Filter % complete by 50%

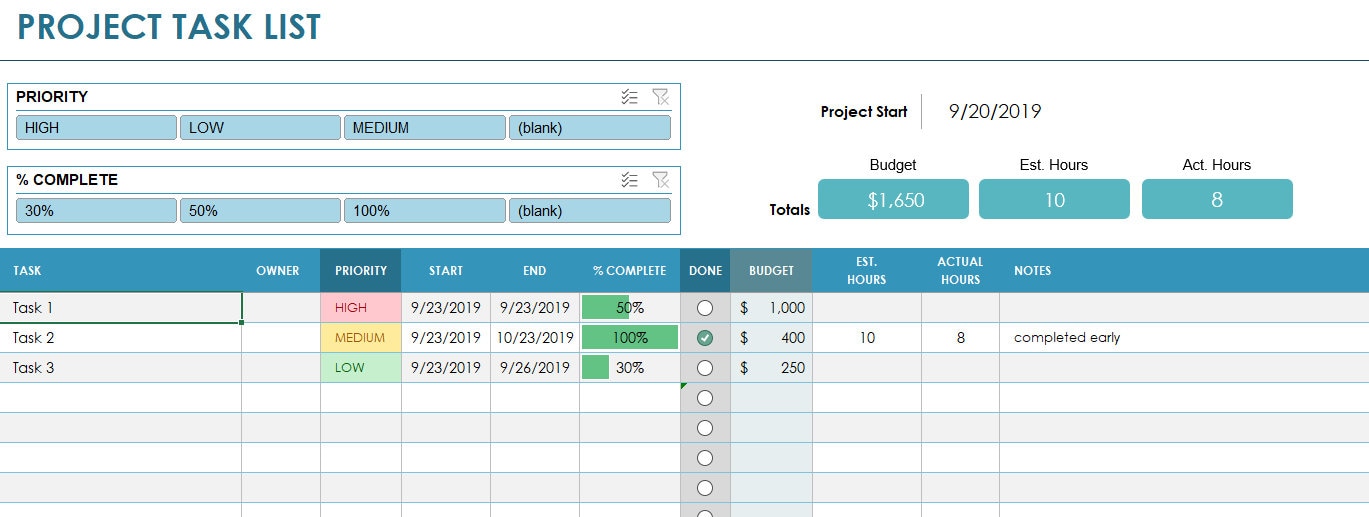click(260, 211)
